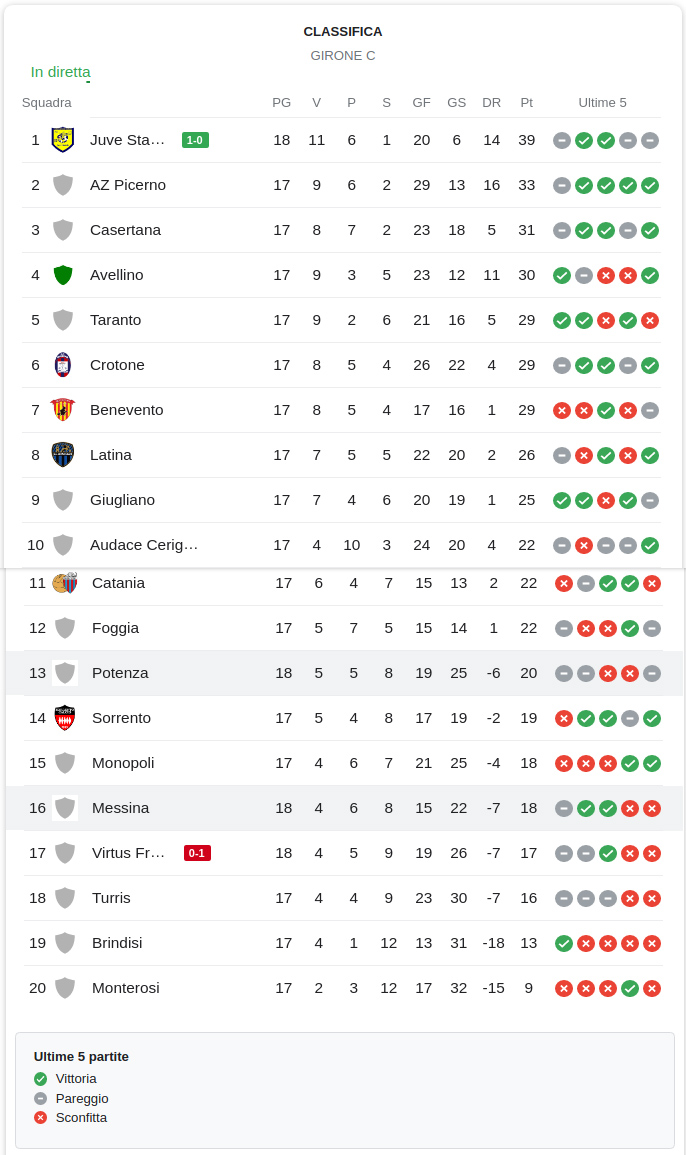Click the red 0-1 live score badge
This screenshot has width=686, height=1155.
pos(197,853)
